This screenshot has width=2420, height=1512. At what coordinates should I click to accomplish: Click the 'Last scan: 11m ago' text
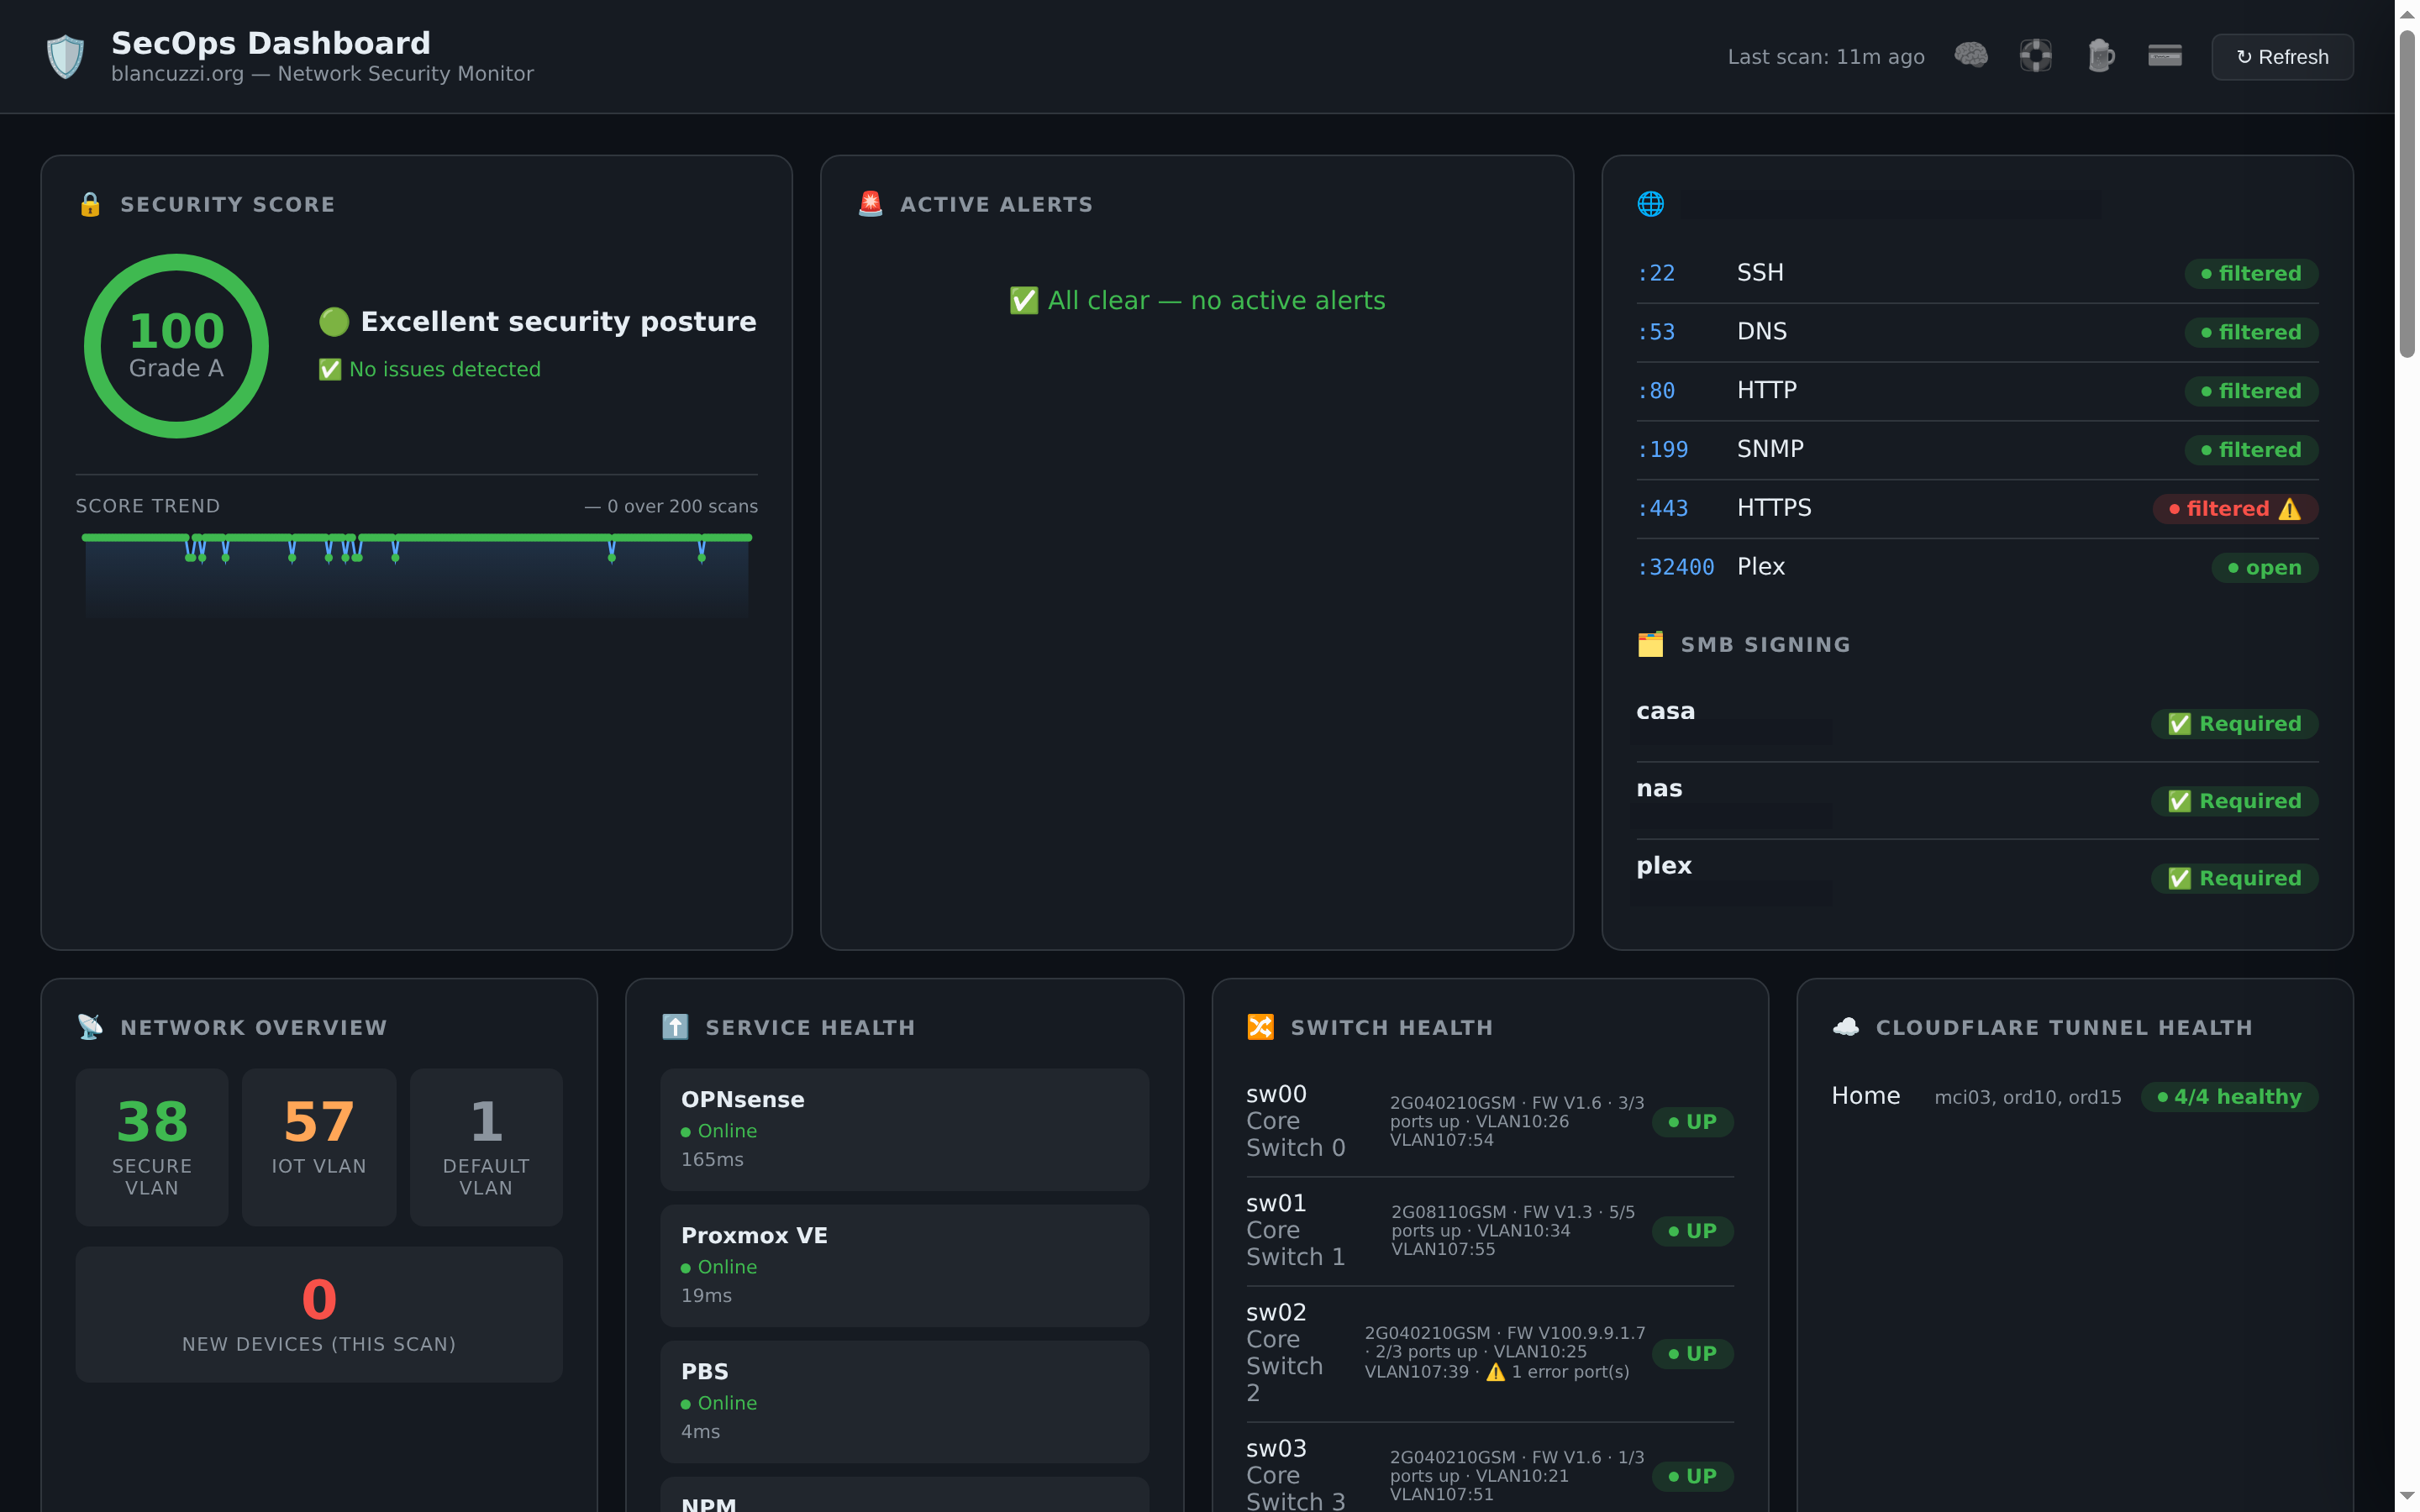[x=1826, y=57]
